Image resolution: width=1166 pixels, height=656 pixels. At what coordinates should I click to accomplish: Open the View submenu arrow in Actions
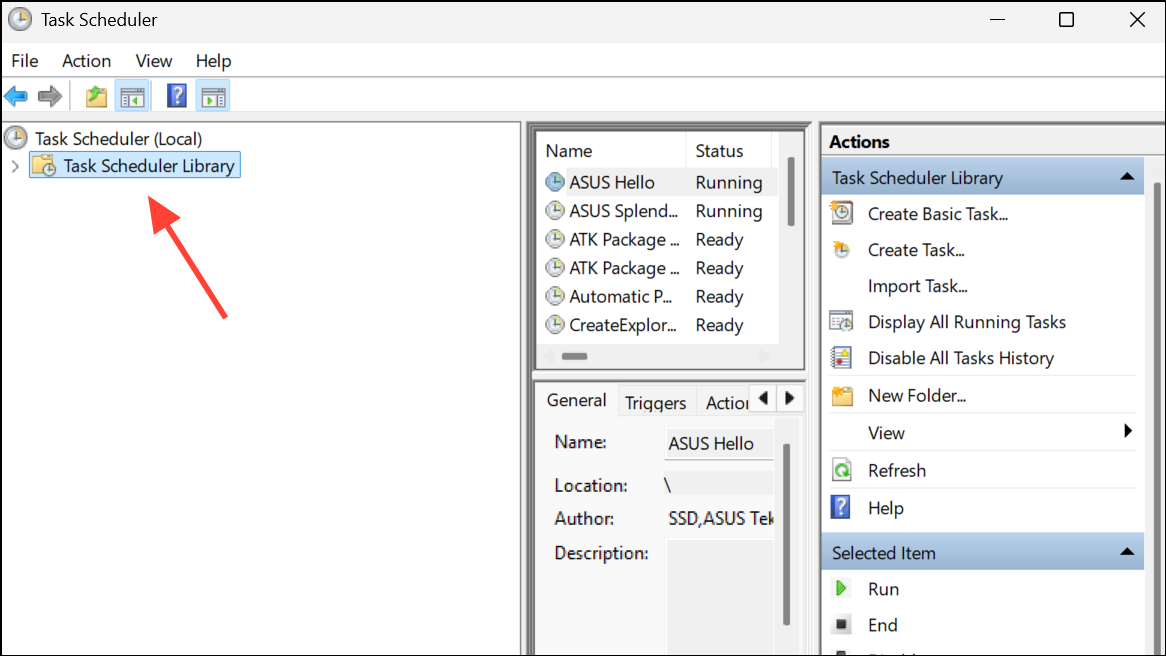tap(1128, 431)
